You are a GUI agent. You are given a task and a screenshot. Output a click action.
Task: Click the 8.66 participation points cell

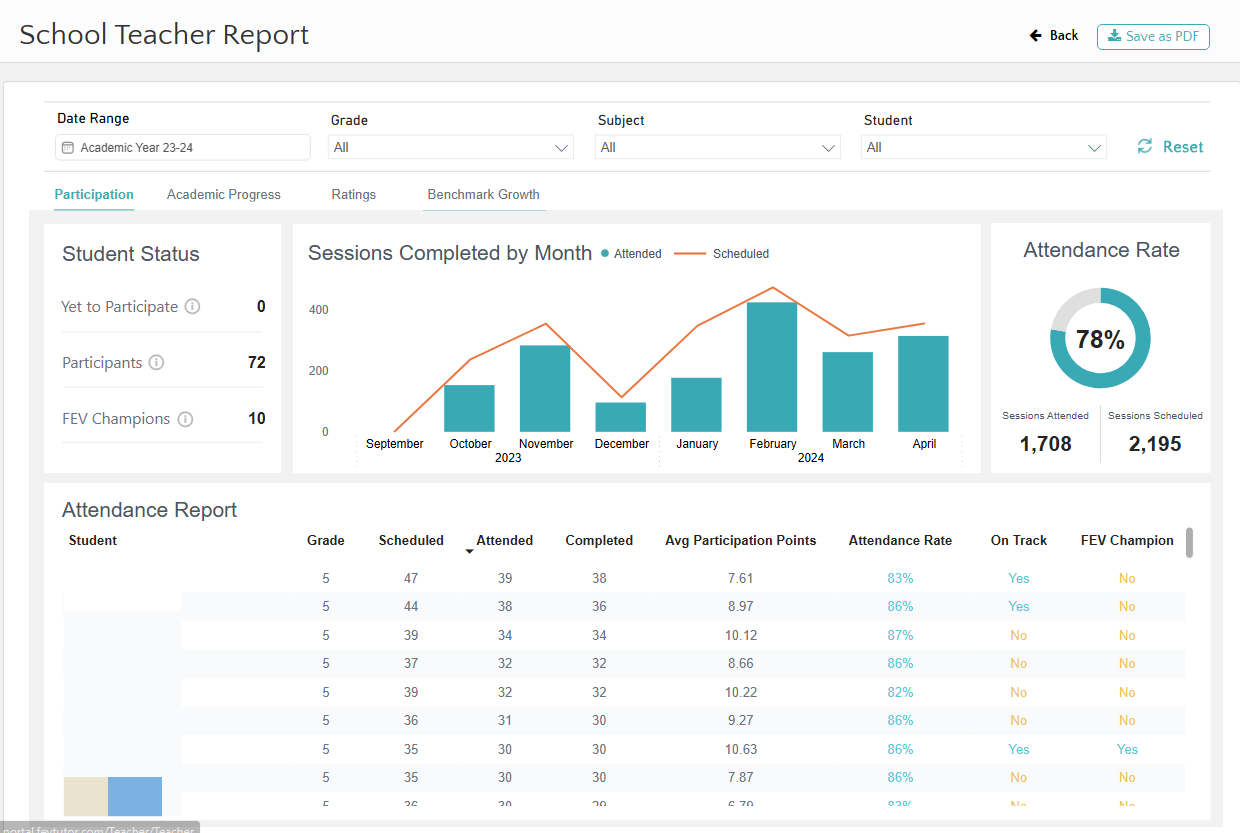pyautogui.click(x=741, y=663)
